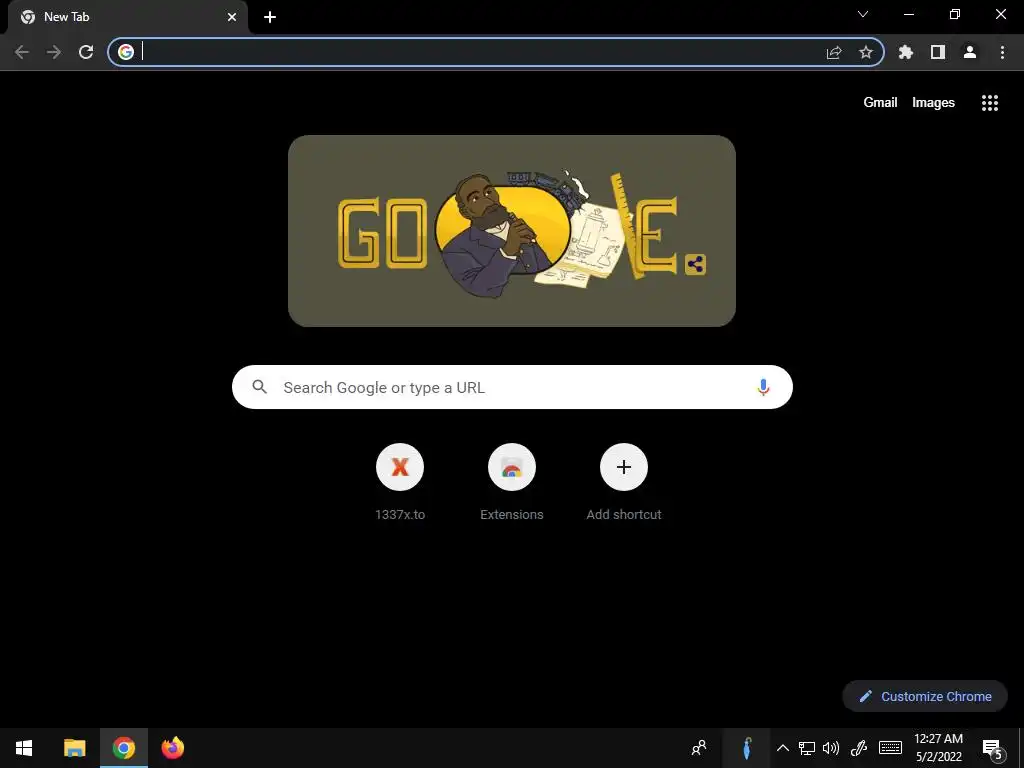Add a new shortcut tile
Screen dimensions: 1024x768
(624, 482)
